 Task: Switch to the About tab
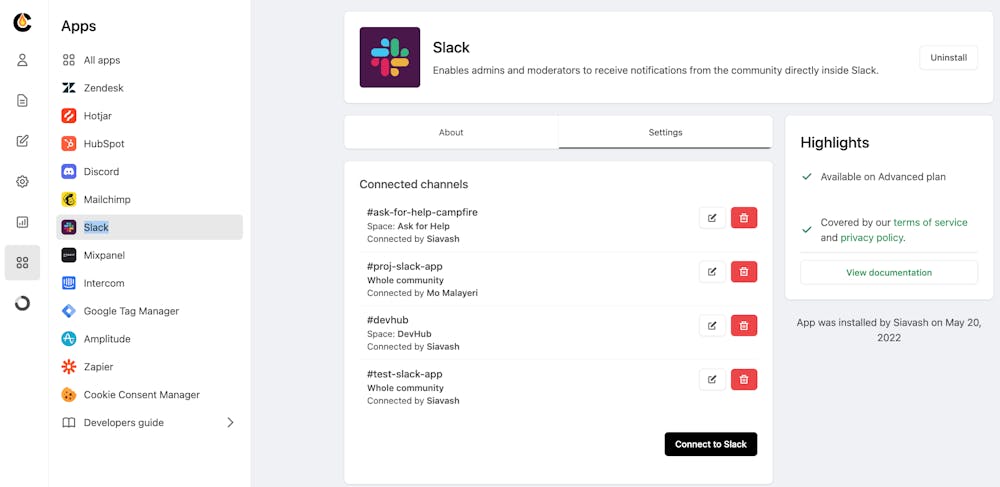(451, 132)
